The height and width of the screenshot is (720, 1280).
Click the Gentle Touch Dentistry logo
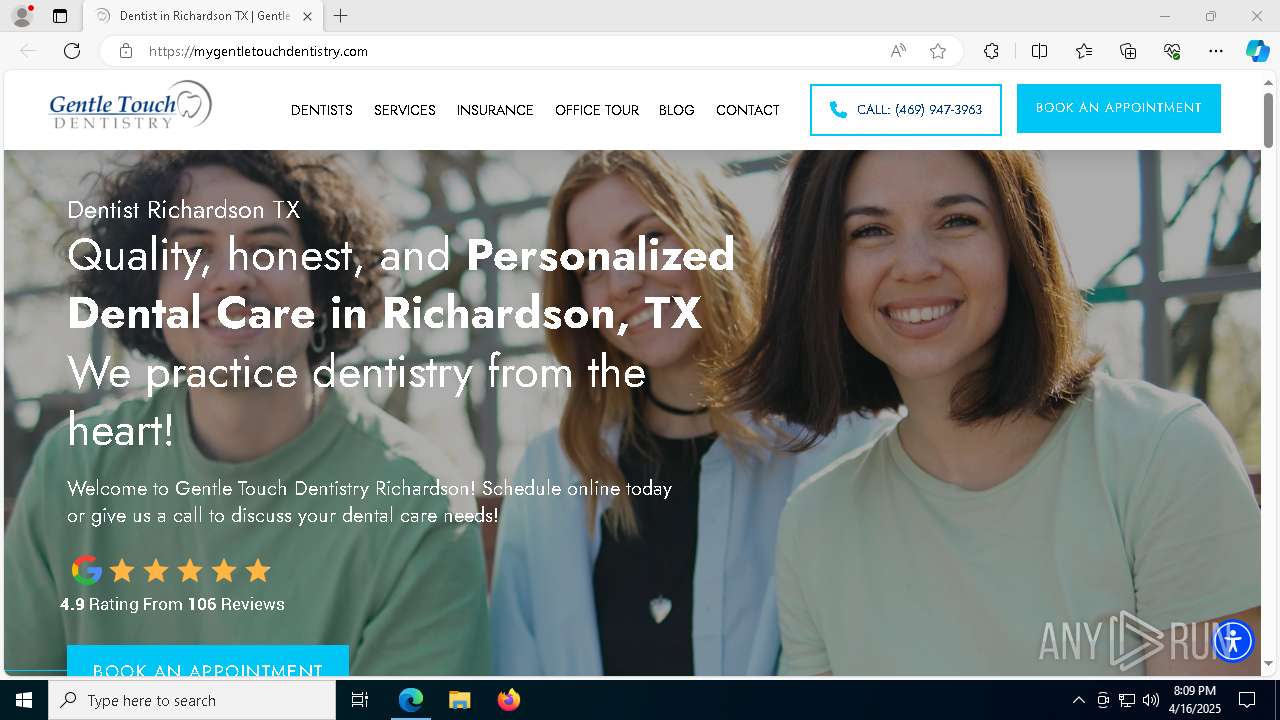130,106
